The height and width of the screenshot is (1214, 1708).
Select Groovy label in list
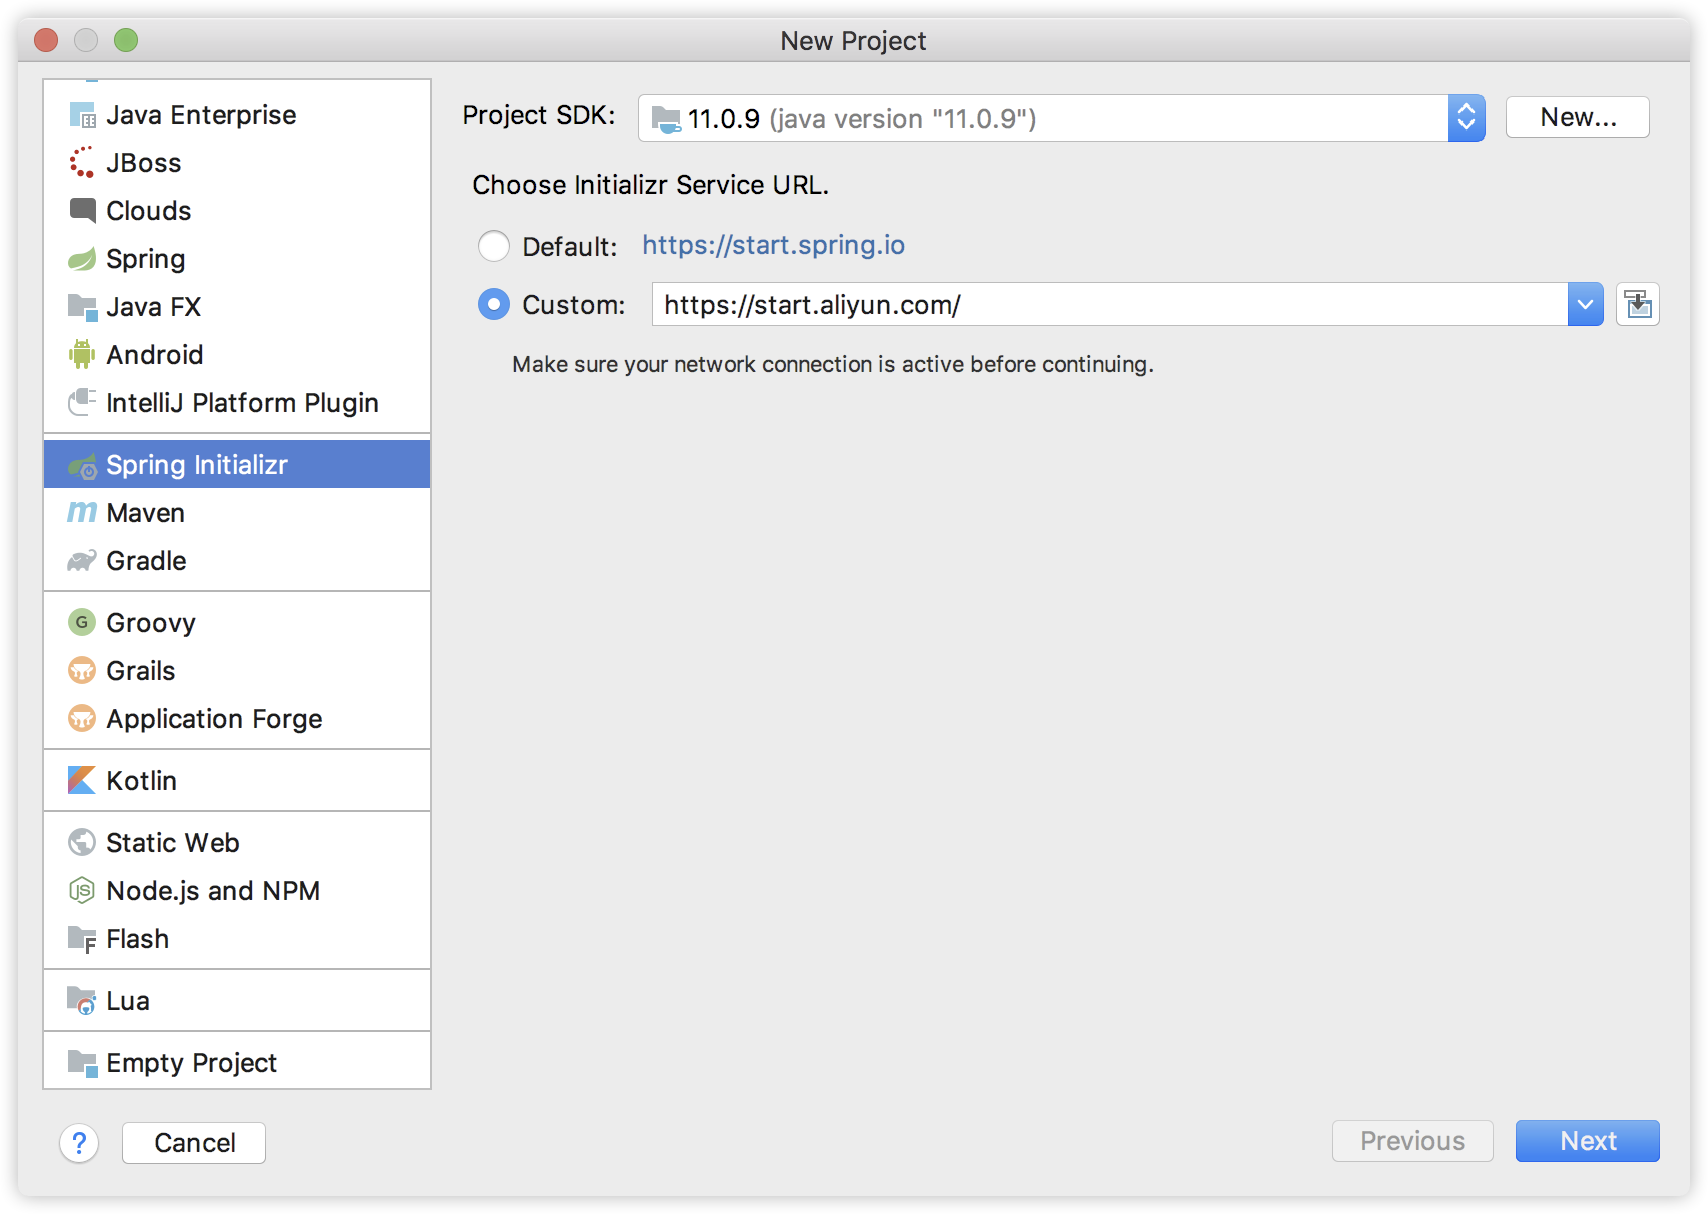coord(151,623)
